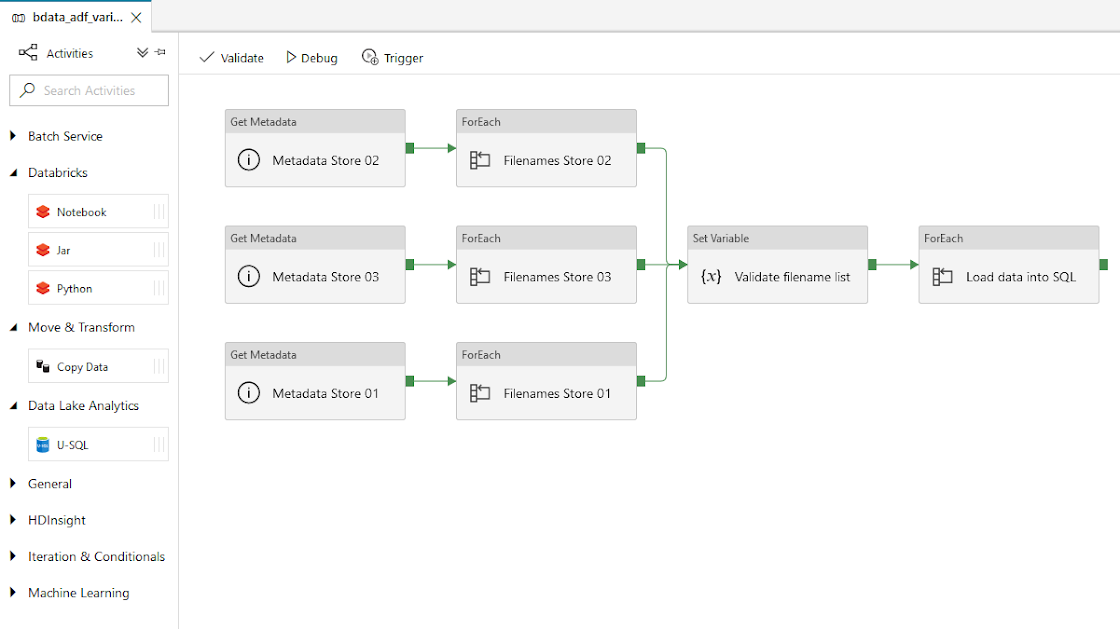Image resolution: width=1120 pixels, height=629 pixels.
Task: Collapse all activities with double-chevron icon
Action: (x=142, y=53)
